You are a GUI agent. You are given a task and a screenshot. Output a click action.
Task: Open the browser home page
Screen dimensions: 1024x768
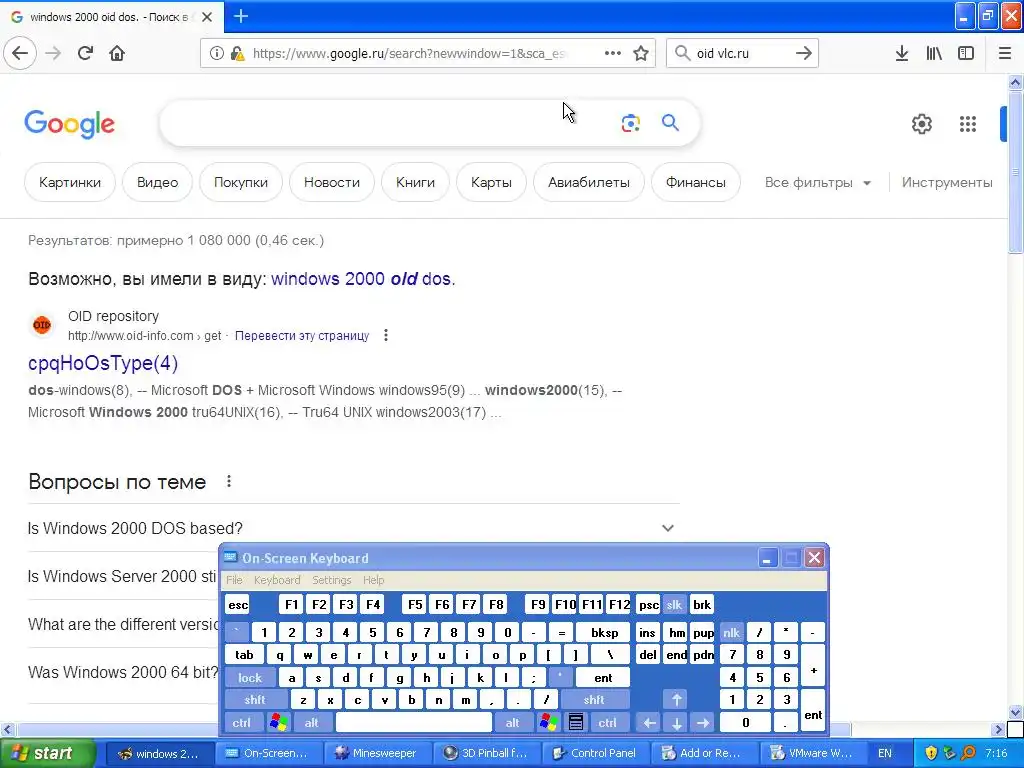[x=117, y=53]
